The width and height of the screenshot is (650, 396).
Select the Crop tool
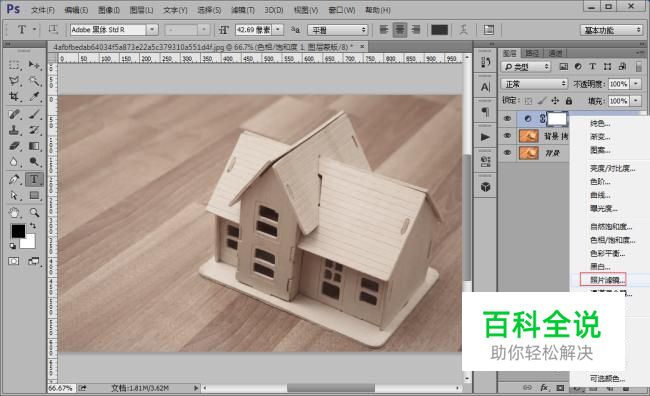click(x=15, y=97)
